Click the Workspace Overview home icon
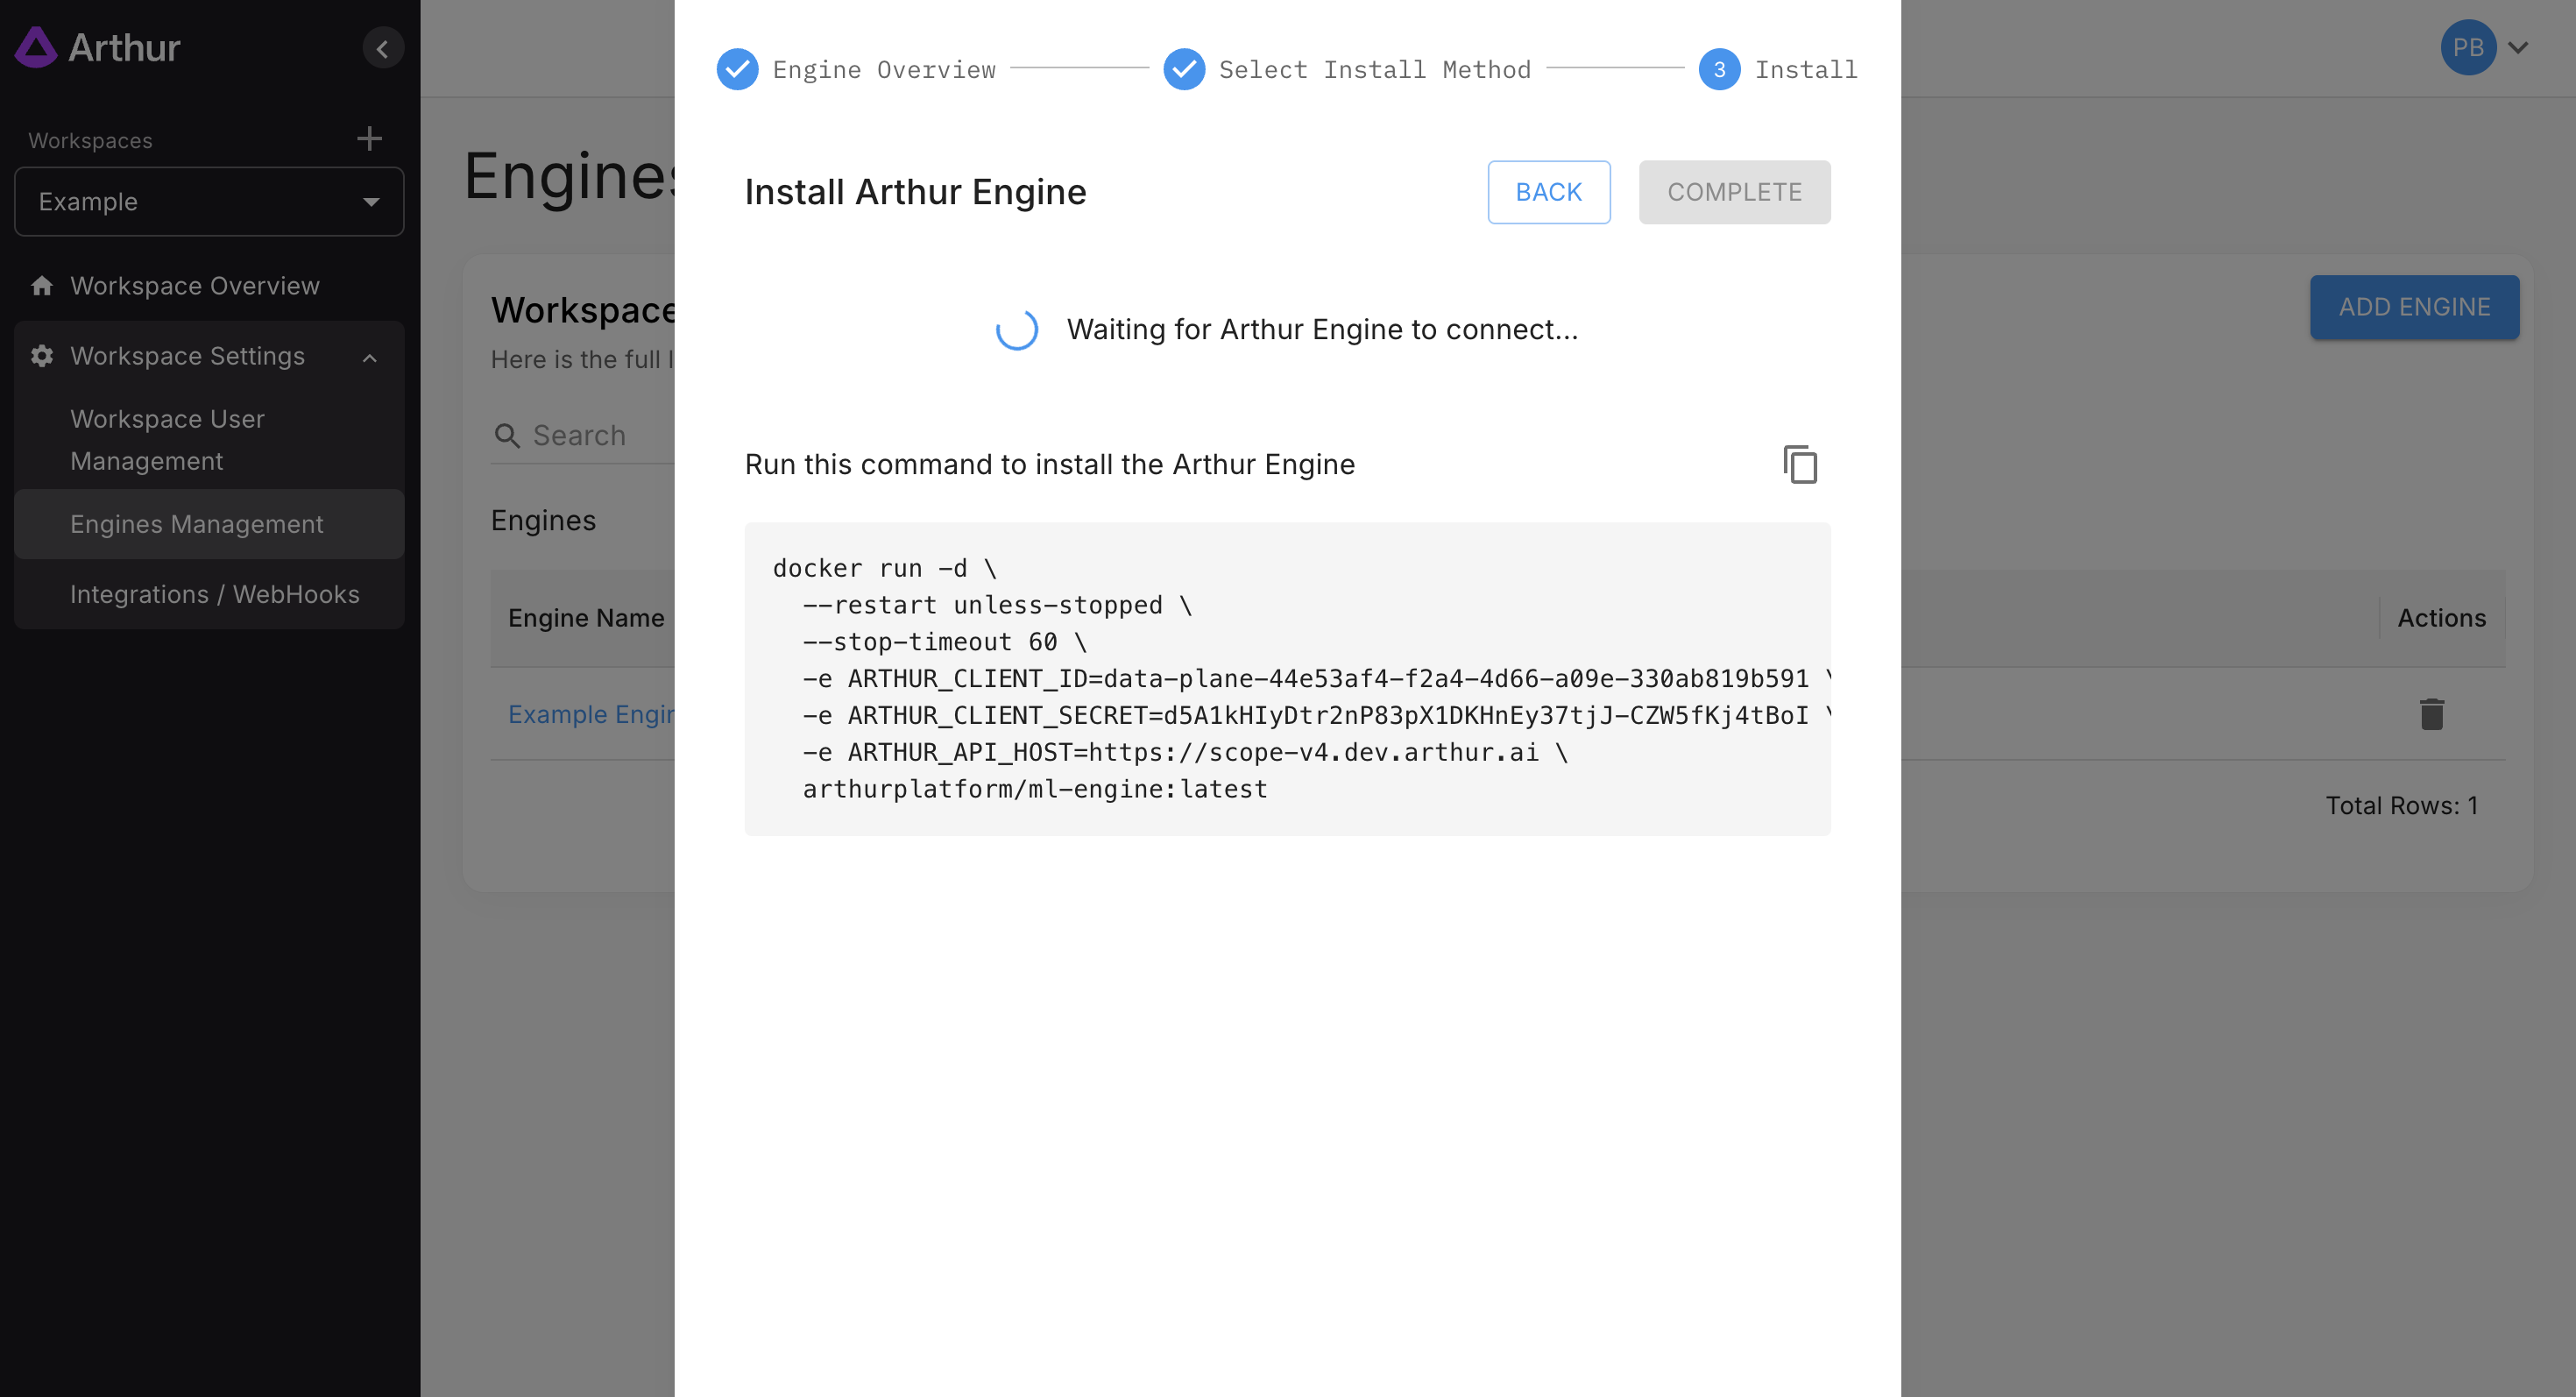This screenshot has width=2576, height=1397. (x=42, y=286)
